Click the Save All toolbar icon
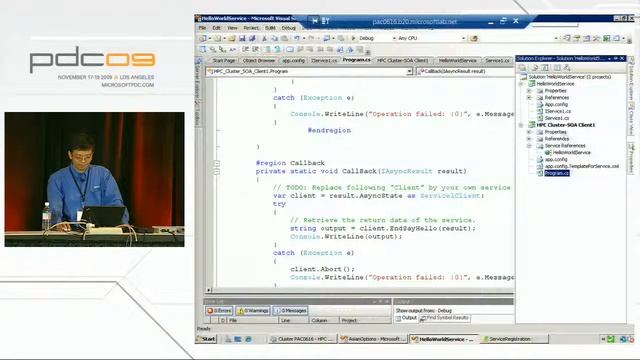640x360 pixels. tap(252, 38)
